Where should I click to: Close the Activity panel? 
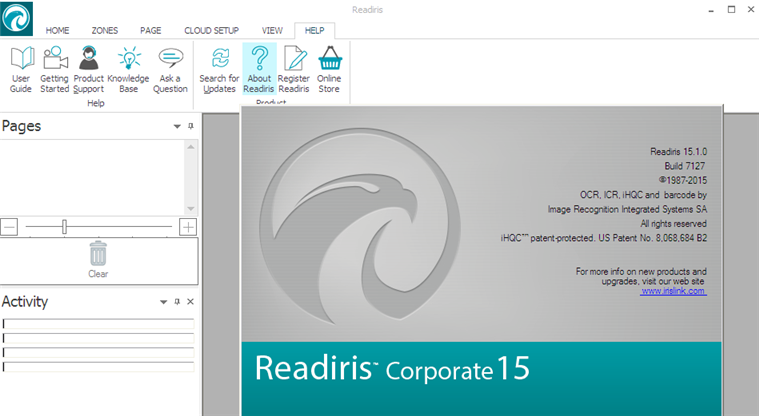tap(190, 302)
